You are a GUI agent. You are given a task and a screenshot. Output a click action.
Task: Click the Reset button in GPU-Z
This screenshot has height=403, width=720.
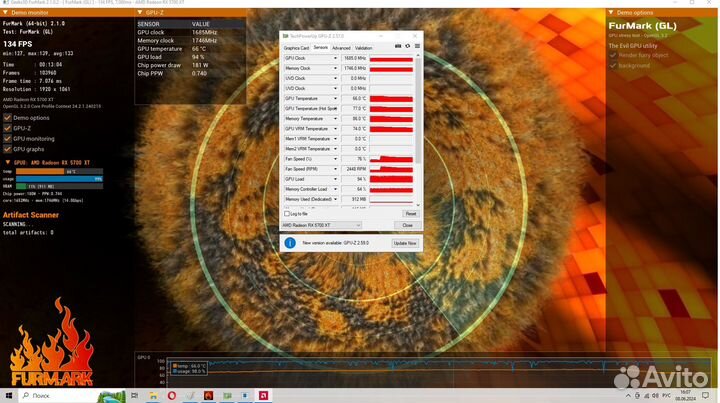click(x=410, y=213)
